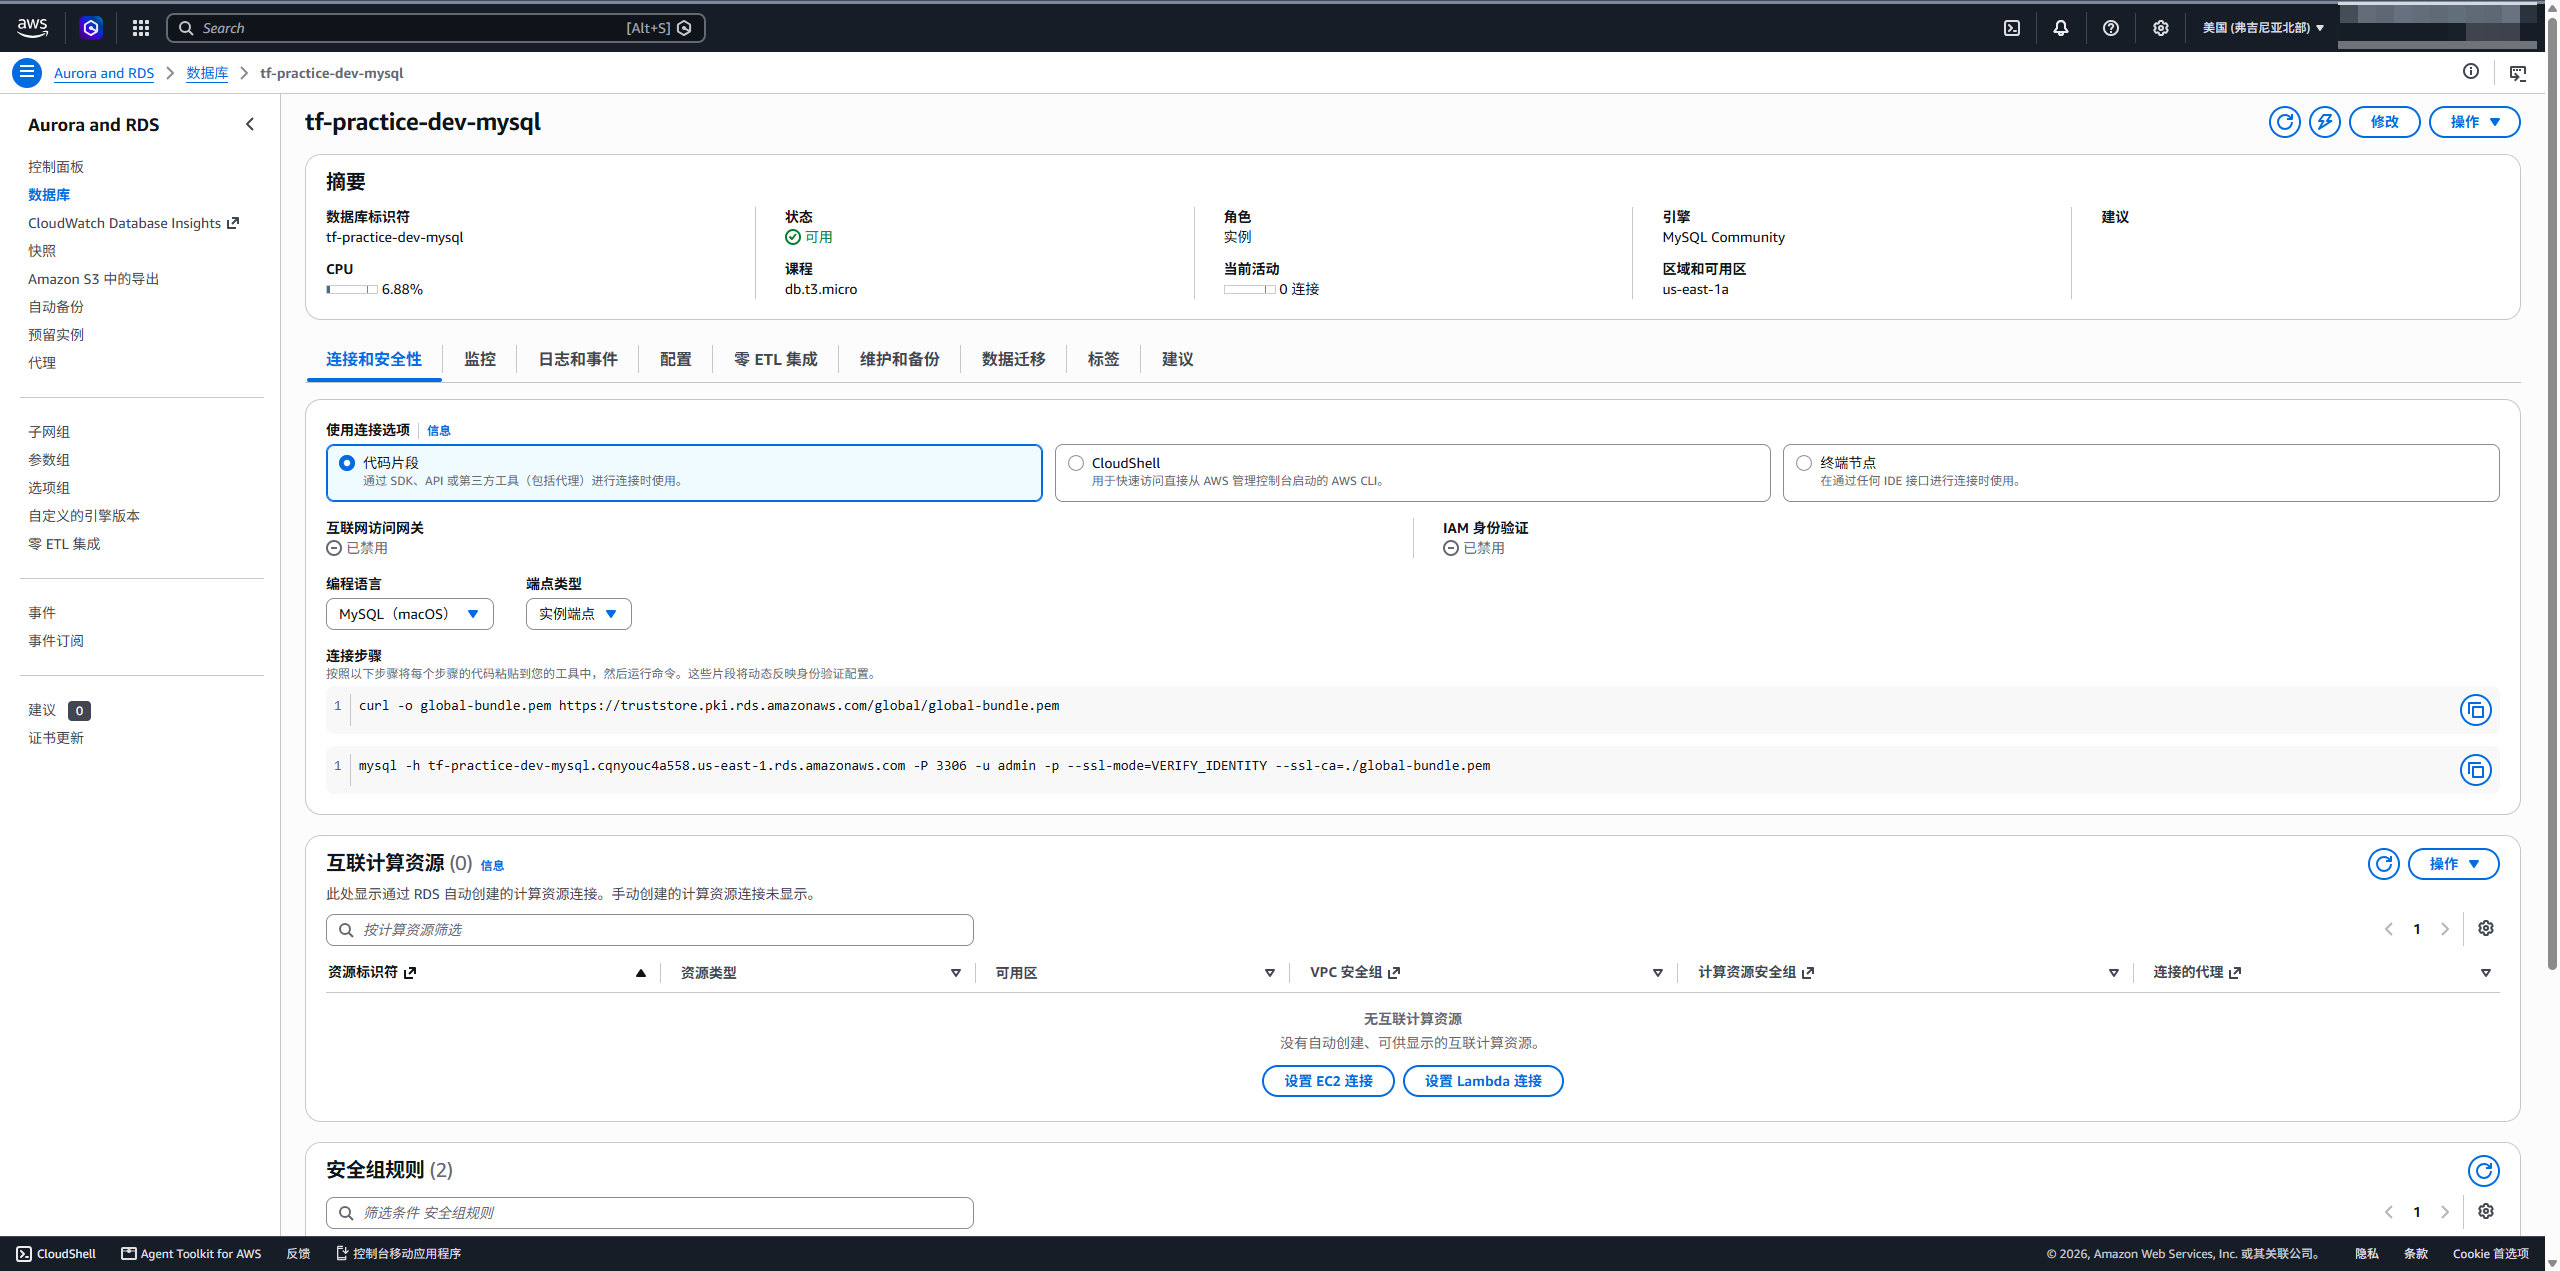Open the console settings gear in top bar
The width and height of the screenshot is (2560, 1271).
[x=2161, y=28]
